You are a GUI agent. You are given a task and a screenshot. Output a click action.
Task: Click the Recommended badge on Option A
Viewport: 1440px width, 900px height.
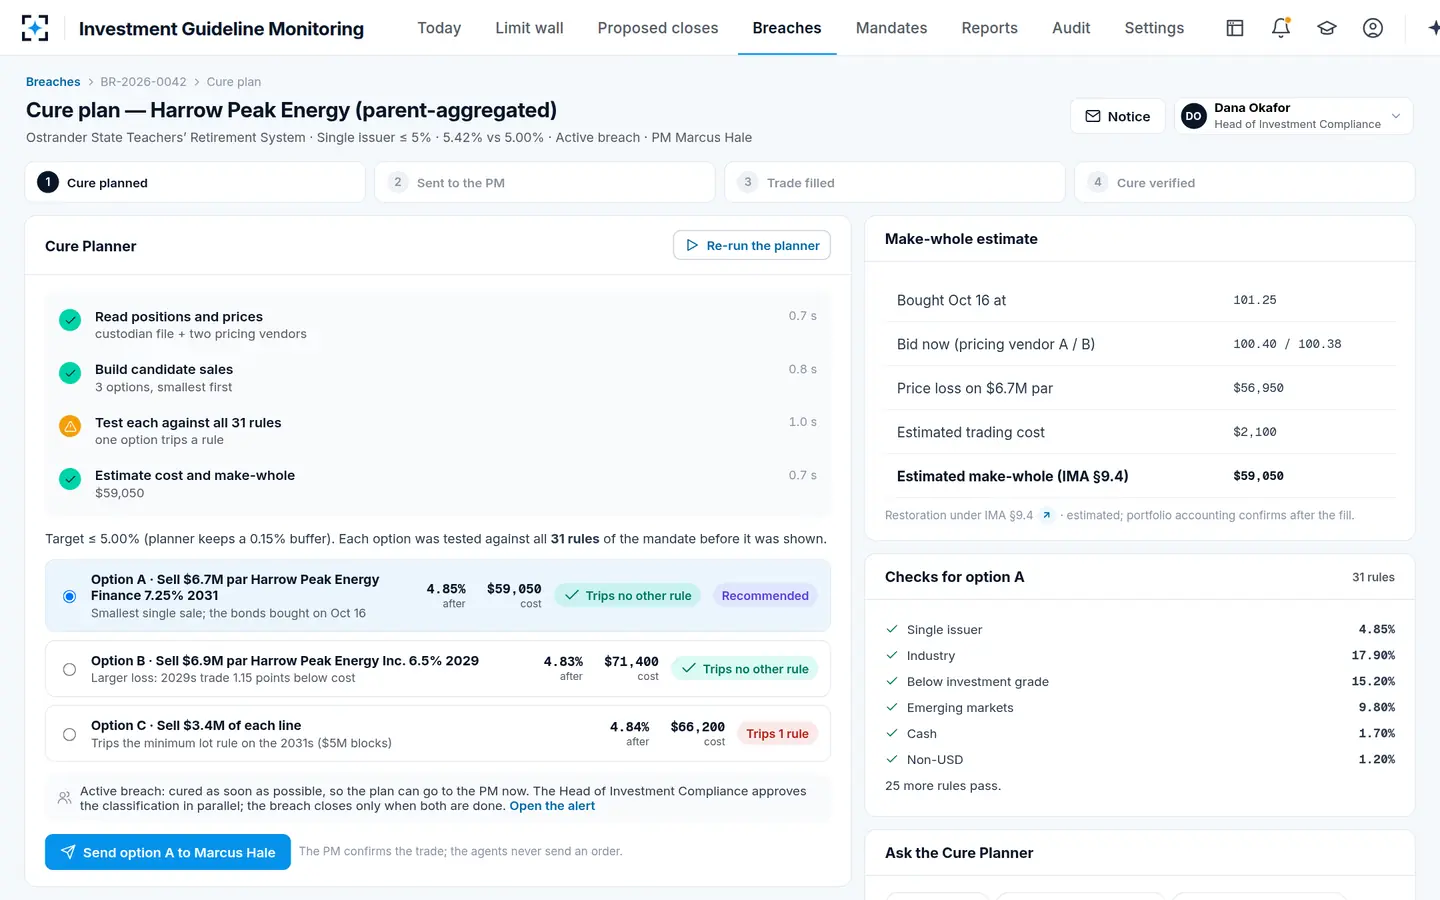point(765,596)
